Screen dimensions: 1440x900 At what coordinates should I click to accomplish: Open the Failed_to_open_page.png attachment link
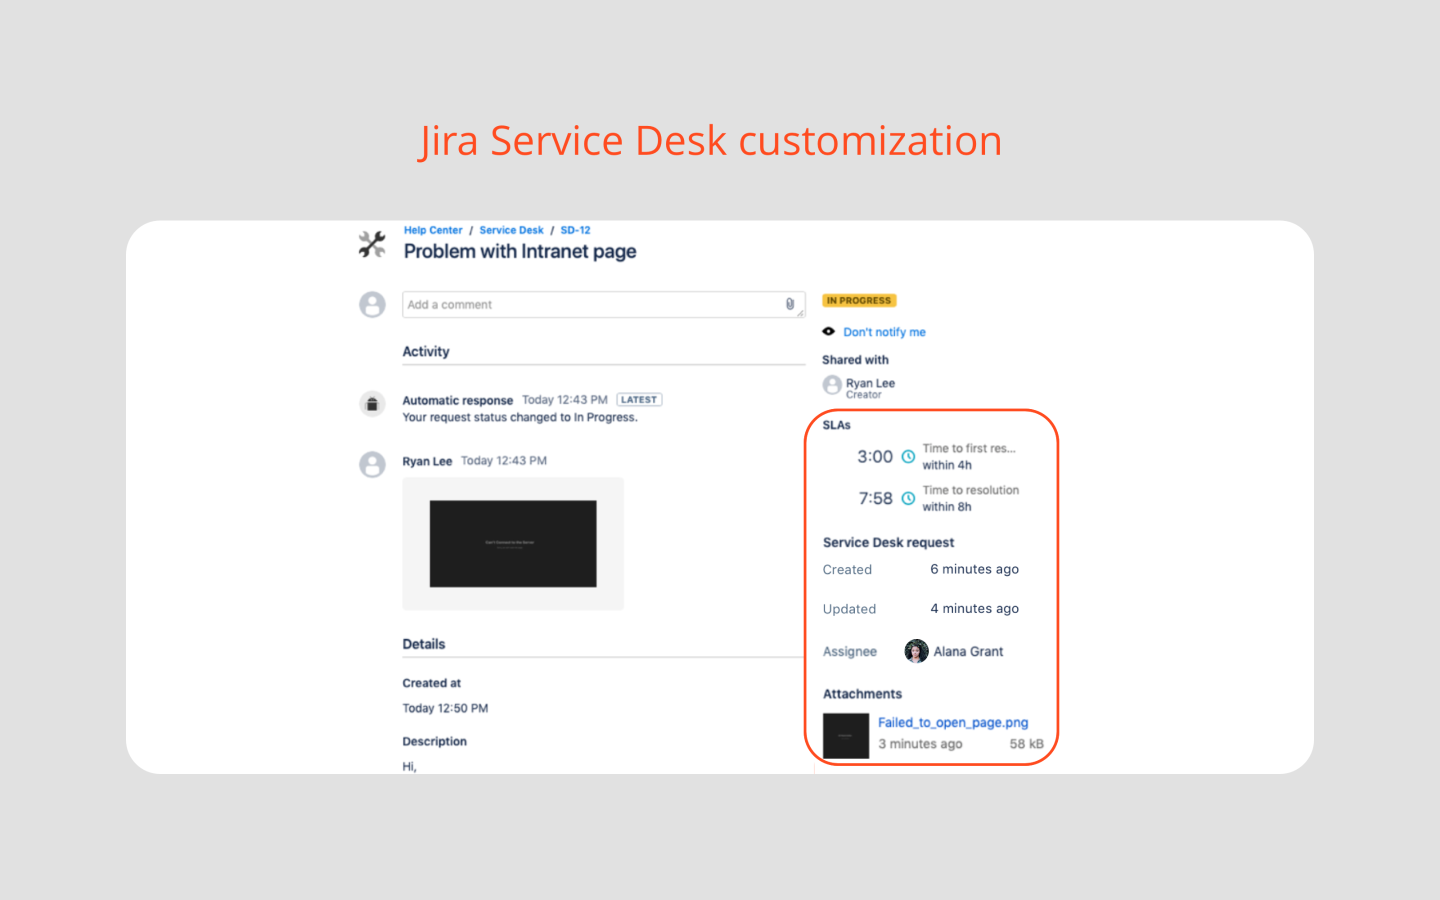click(x=953, y=722)
